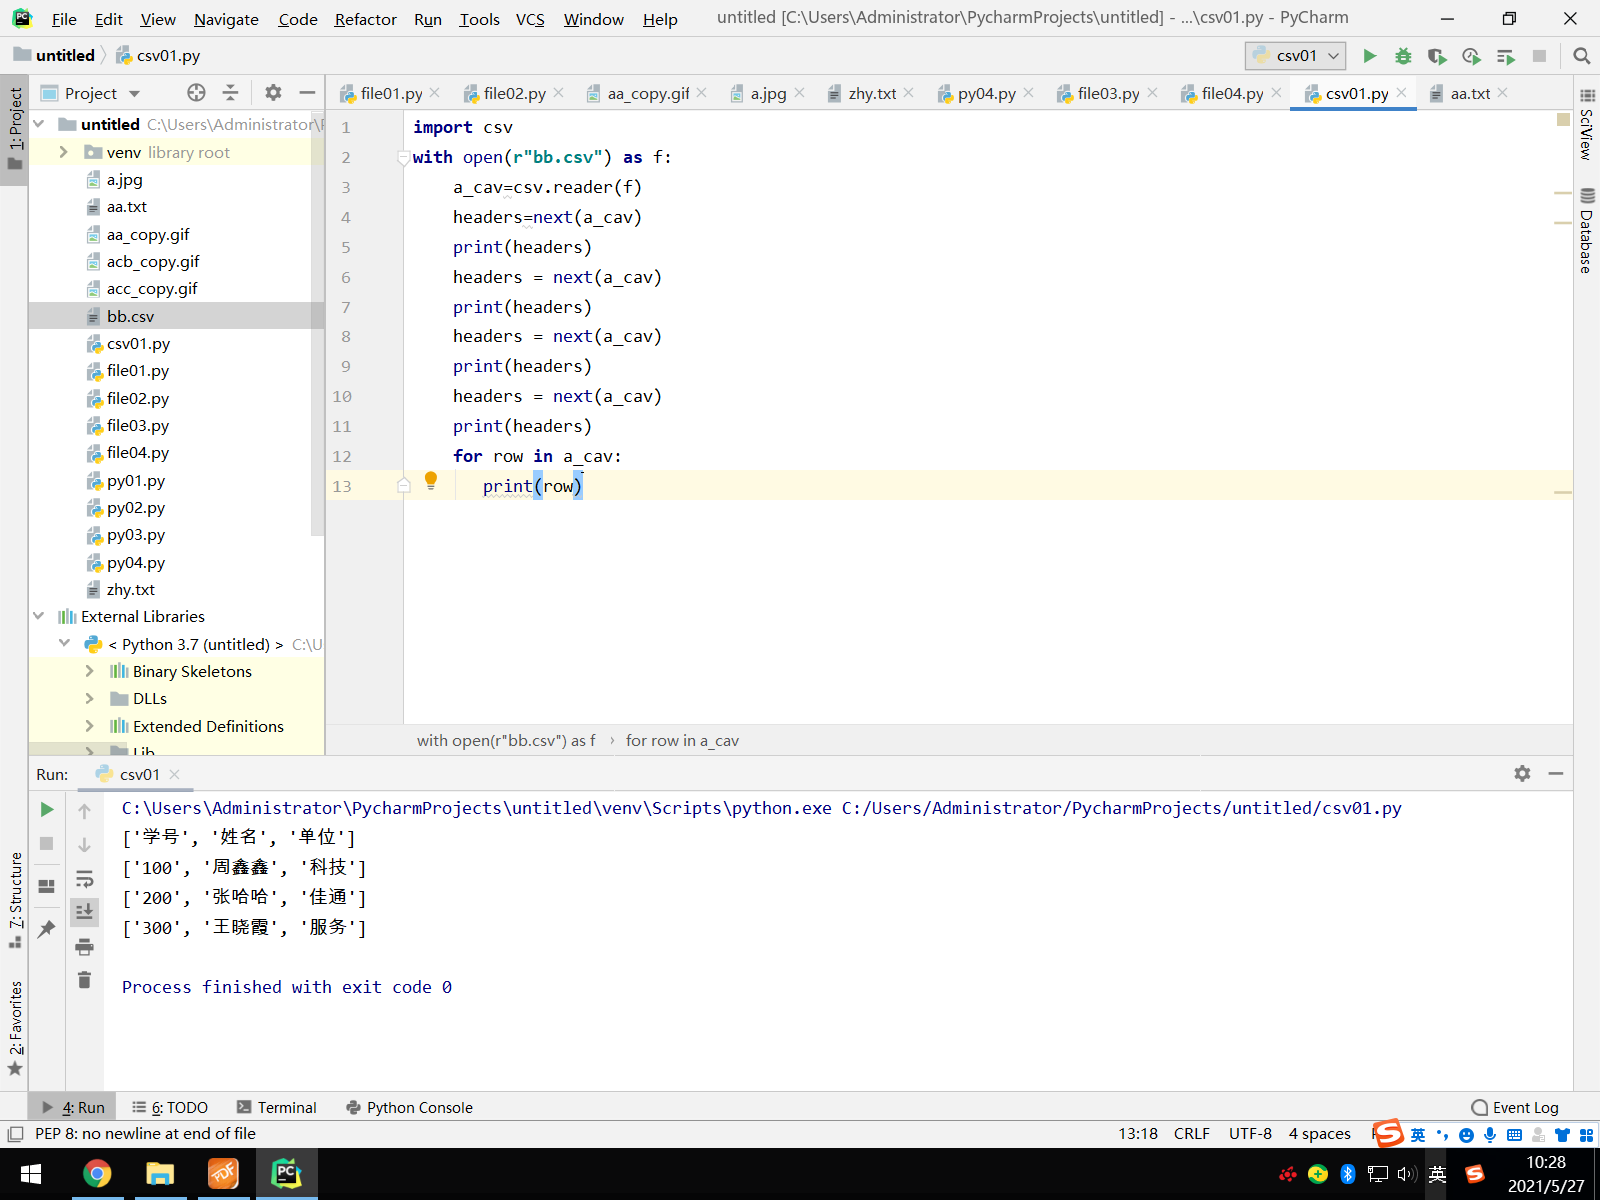The image size is (1600, 1200).
Task: Start debugging with the bug icon
Action: click(1403, 56)
